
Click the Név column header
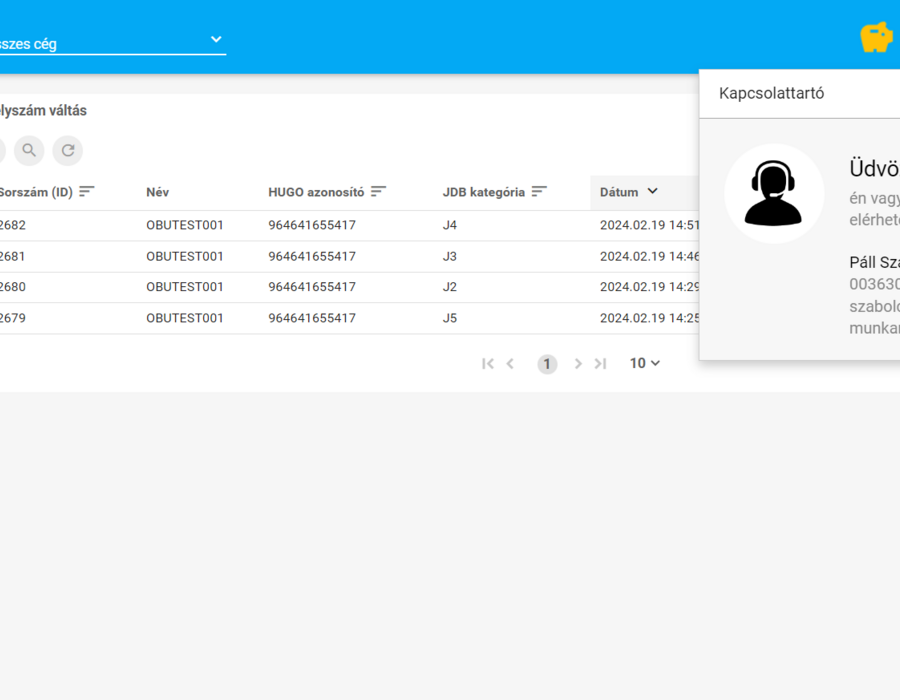pyautogui.click(x=157, y=192)
